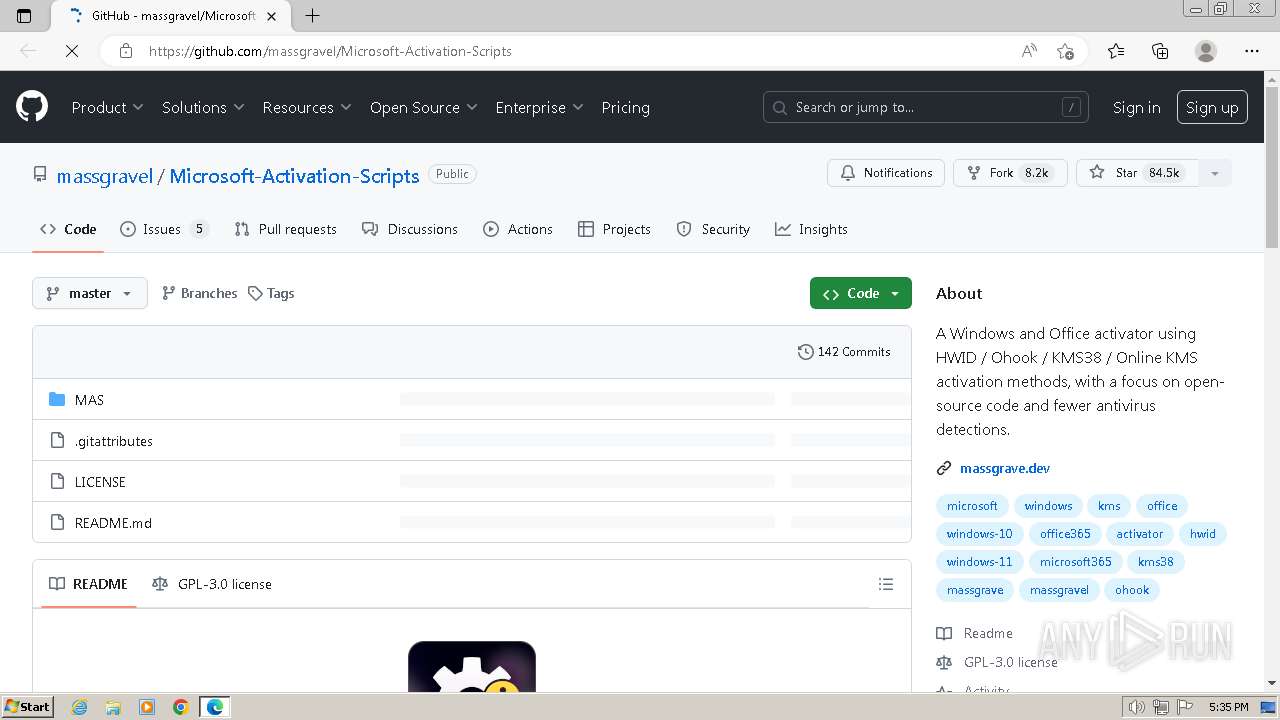Jump to Readme in About sidebar
The image size is (1280, 720).
pyautogui.click(x=976, y=633)
